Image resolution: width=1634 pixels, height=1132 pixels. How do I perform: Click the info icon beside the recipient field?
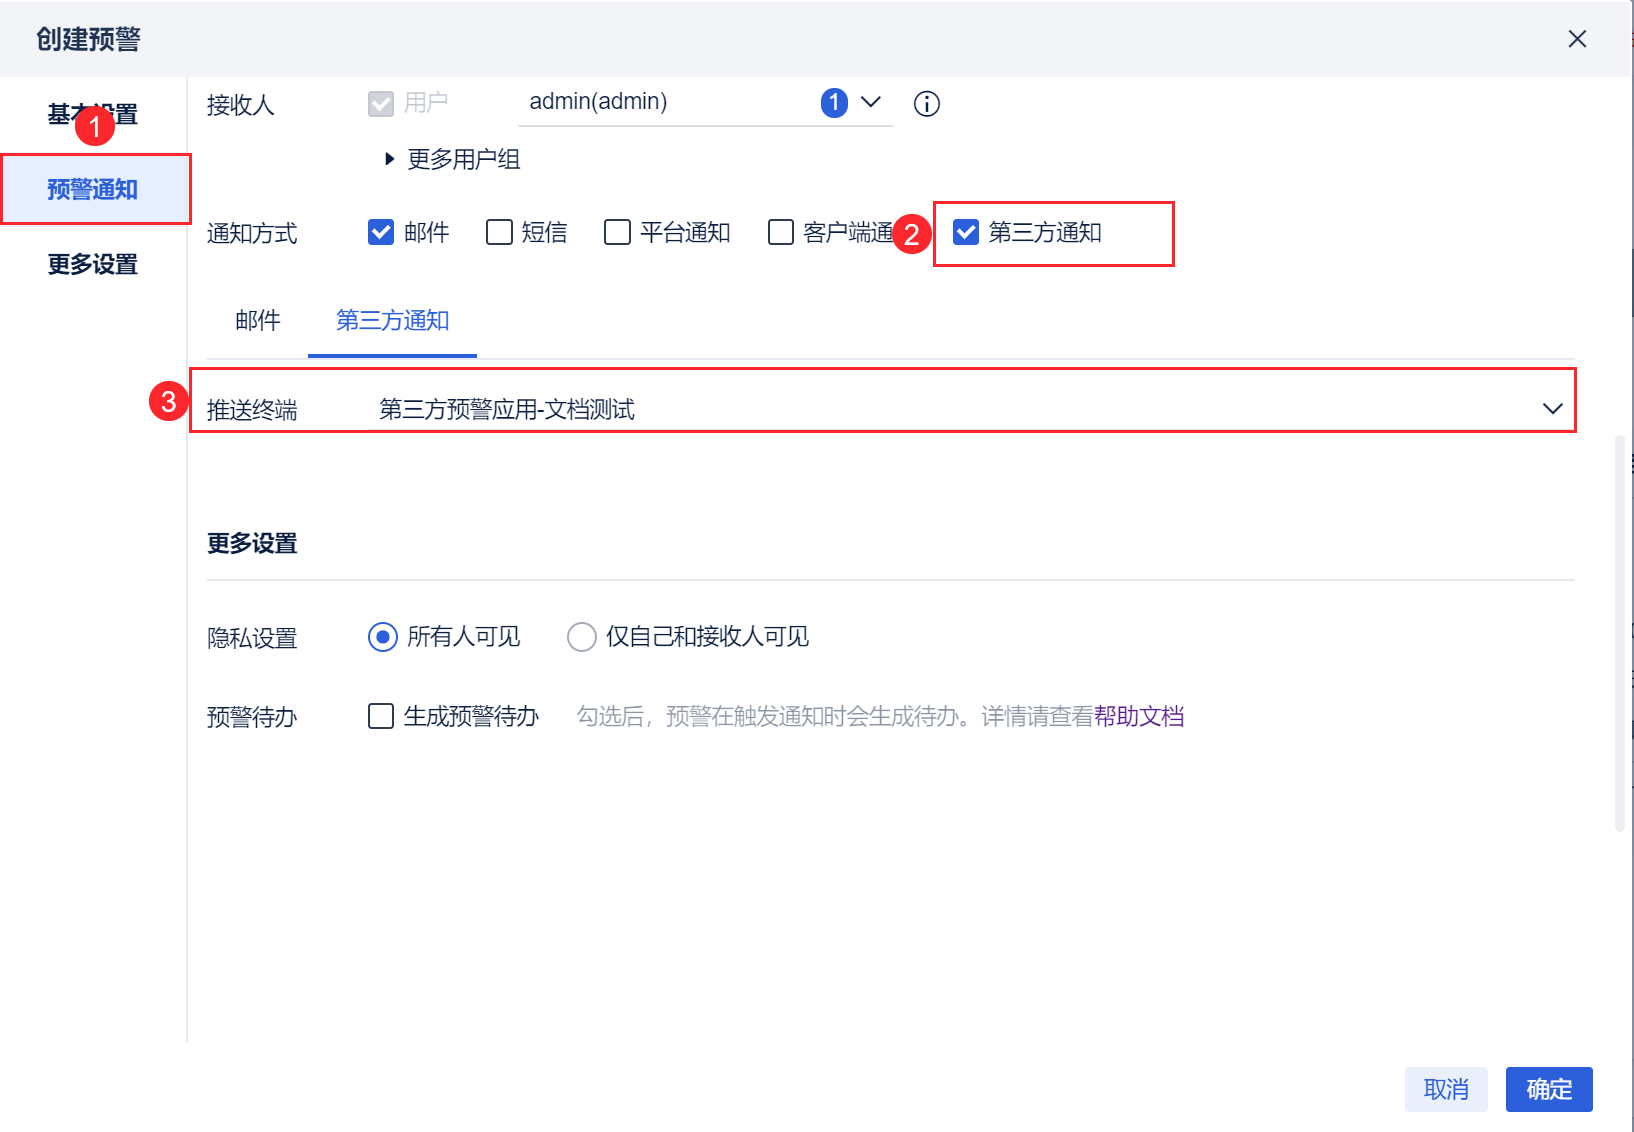coord(927,104)
